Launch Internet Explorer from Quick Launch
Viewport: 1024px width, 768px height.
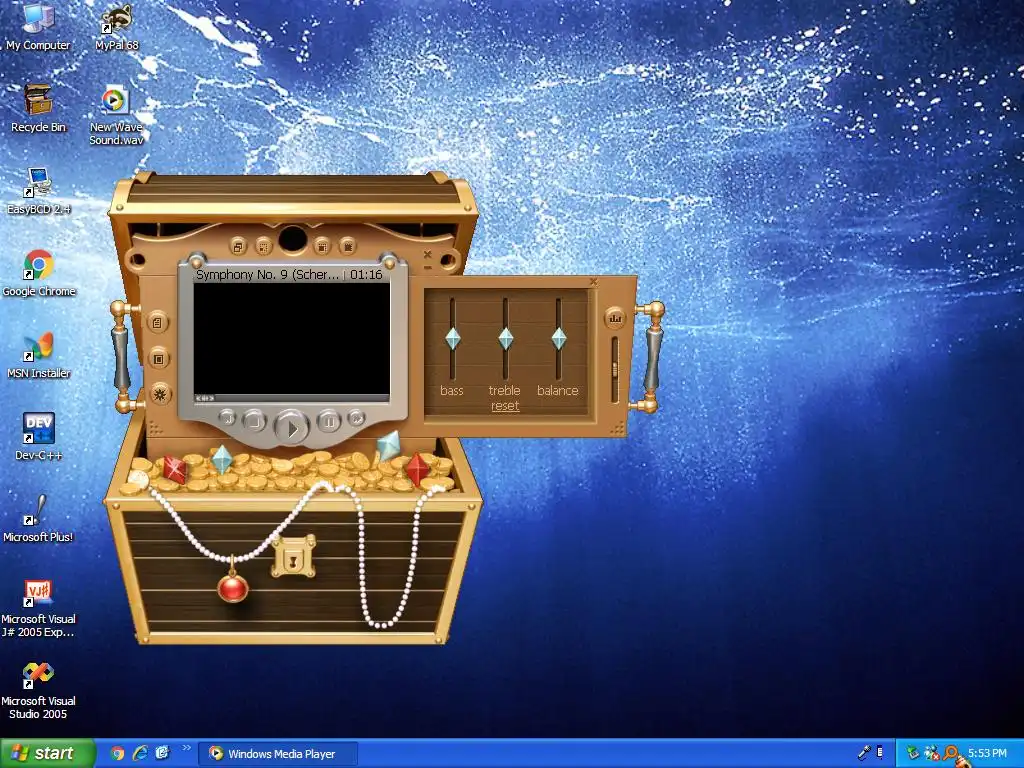(140, 753)
